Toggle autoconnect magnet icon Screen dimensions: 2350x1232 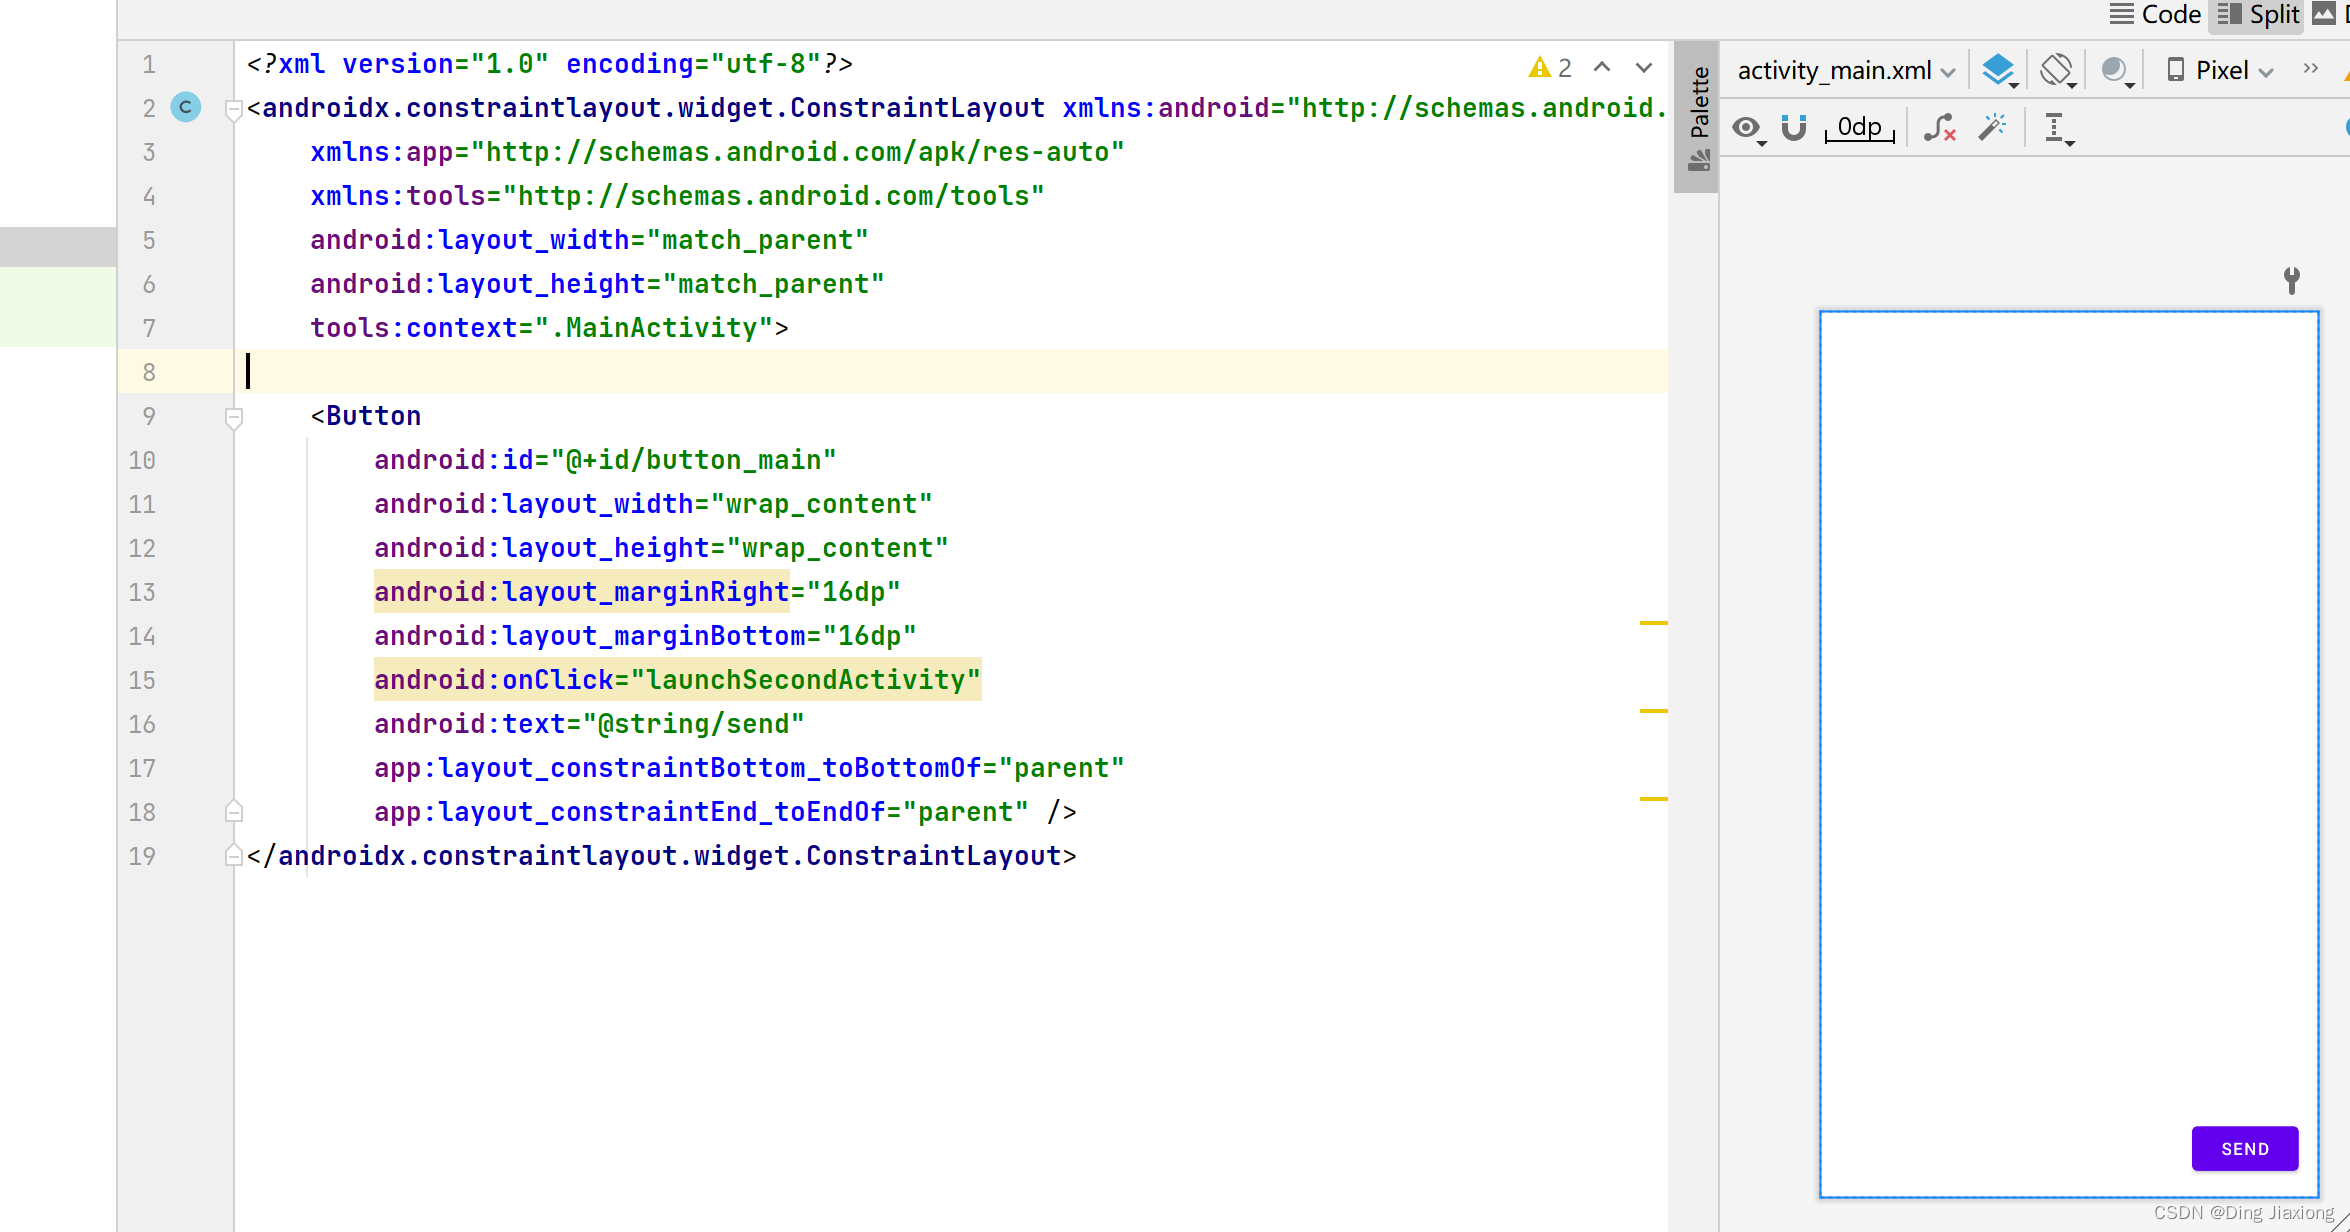tap(1794, 128)
